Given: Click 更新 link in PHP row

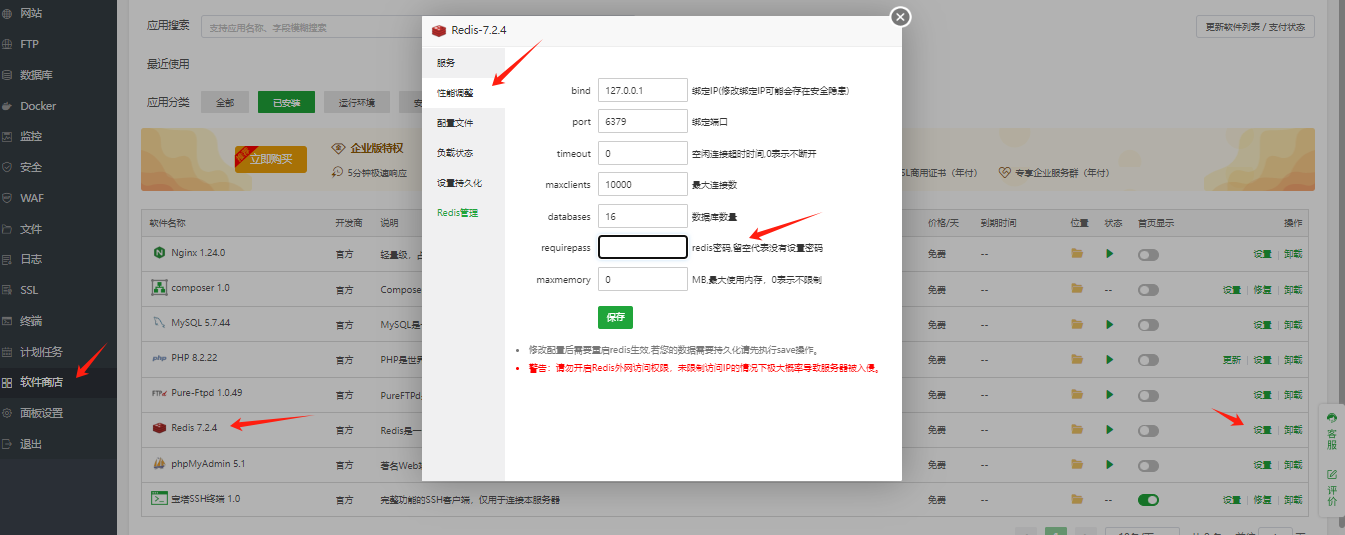Looking at the screenshot, I should pos(1231,360).
